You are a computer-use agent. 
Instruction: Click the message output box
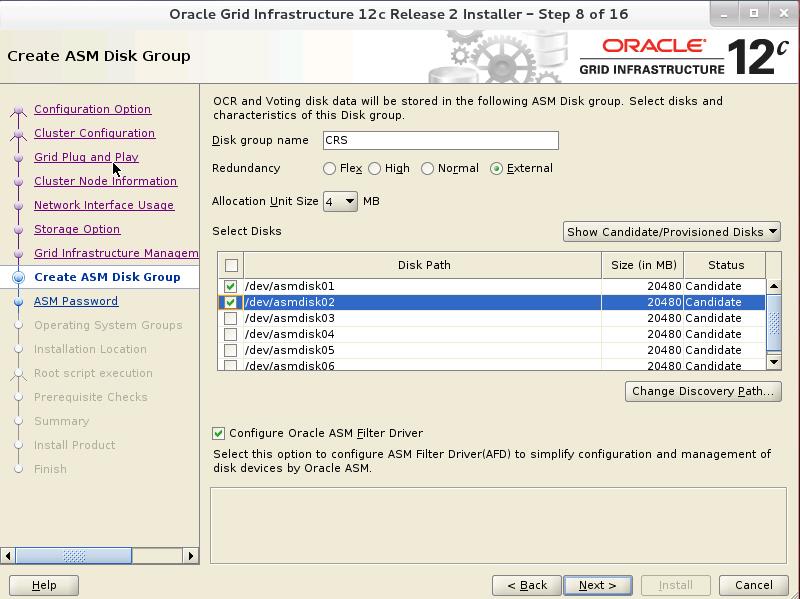pyautogui.click(x=498, y=526)
